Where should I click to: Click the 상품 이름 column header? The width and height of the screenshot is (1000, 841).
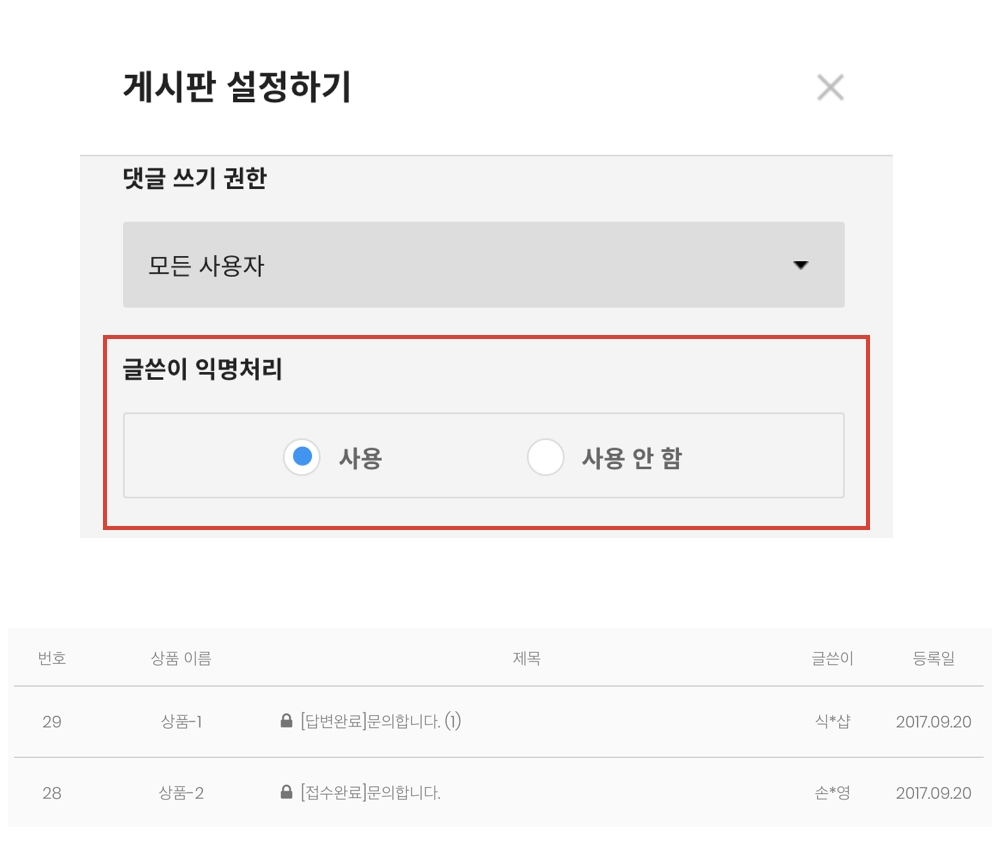[181, 658]
